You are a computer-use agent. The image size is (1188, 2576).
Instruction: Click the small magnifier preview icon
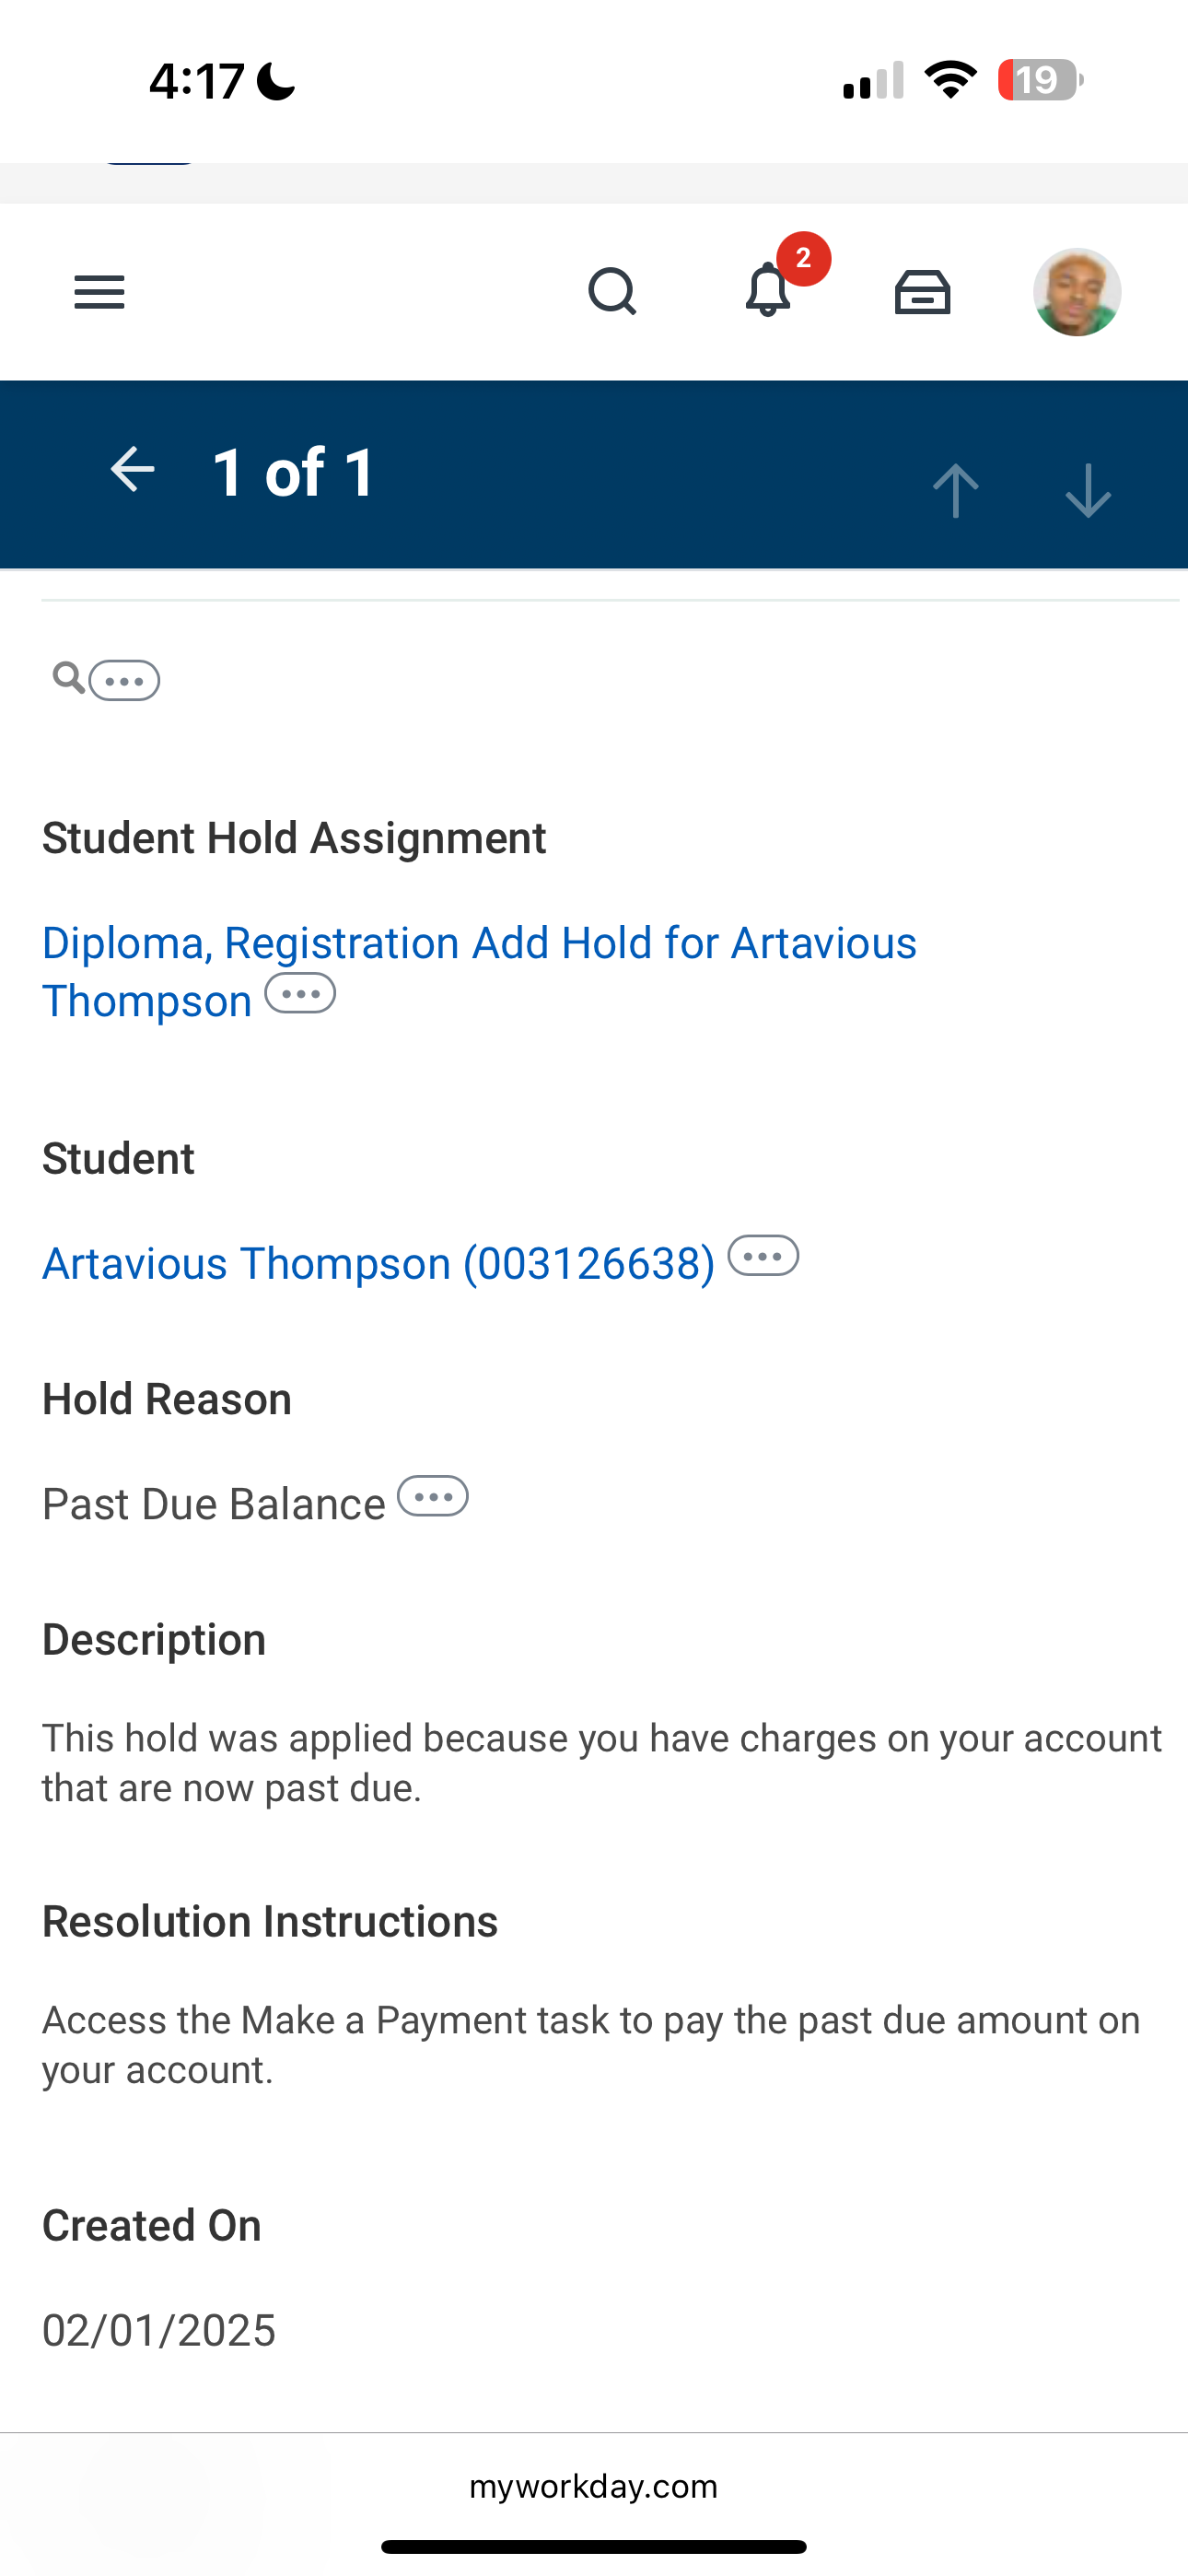tap(68, 678)
